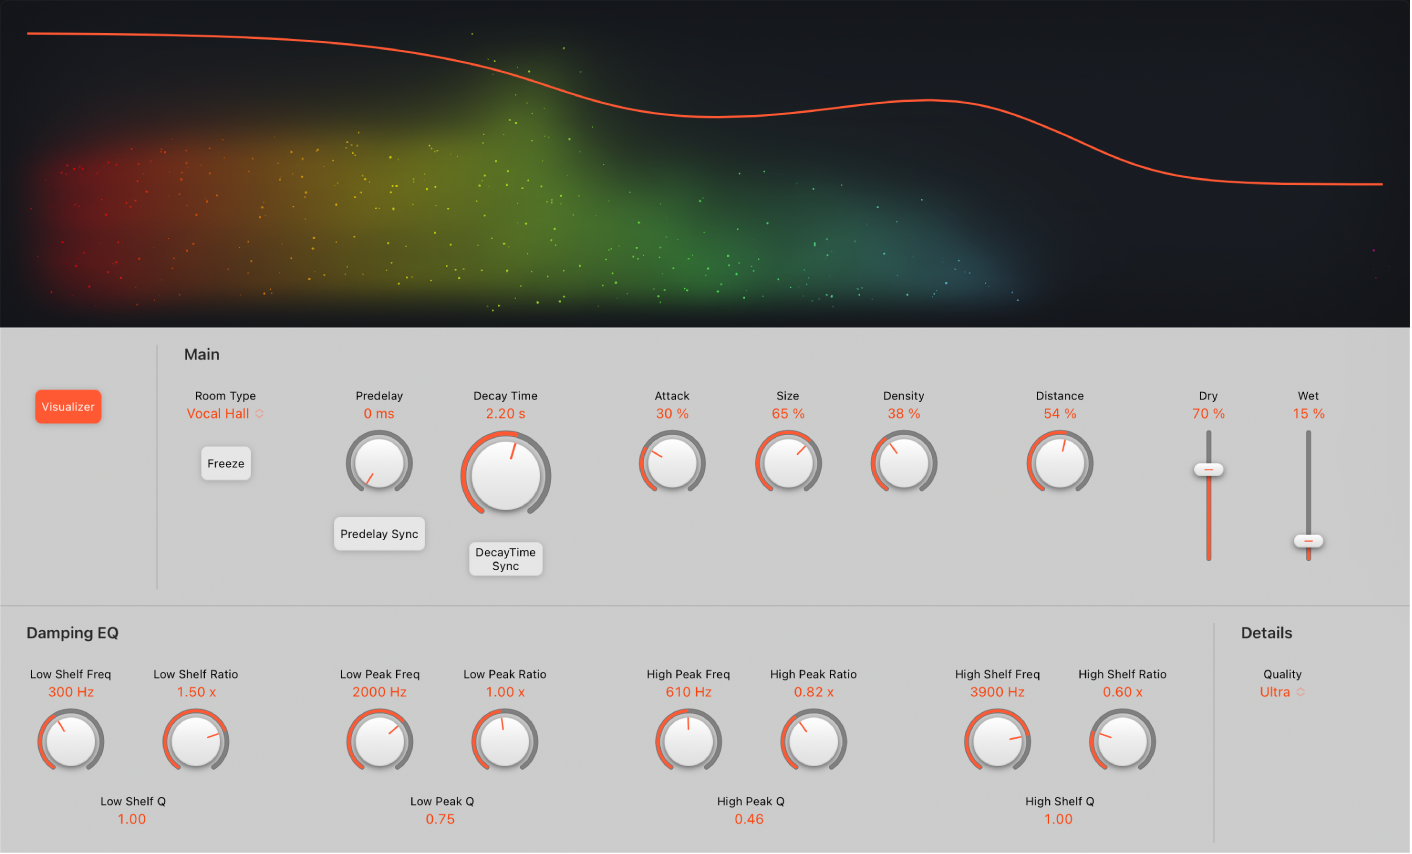Viewport: 1412px width, 854px height.
Task: Turn on Predelay Sync
Action: point(379,534)
